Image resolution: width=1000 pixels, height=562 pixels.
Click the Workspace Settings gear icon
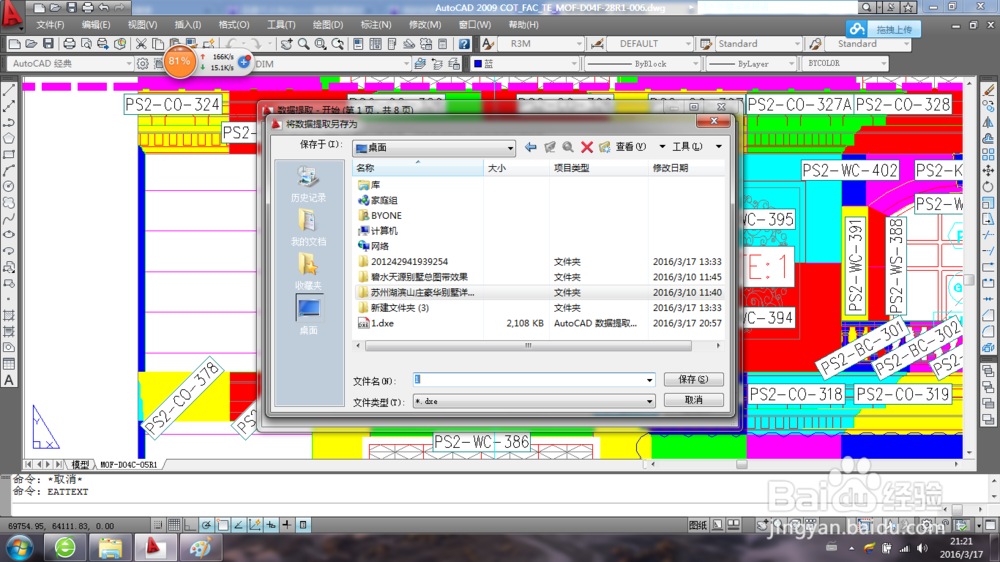142,64
